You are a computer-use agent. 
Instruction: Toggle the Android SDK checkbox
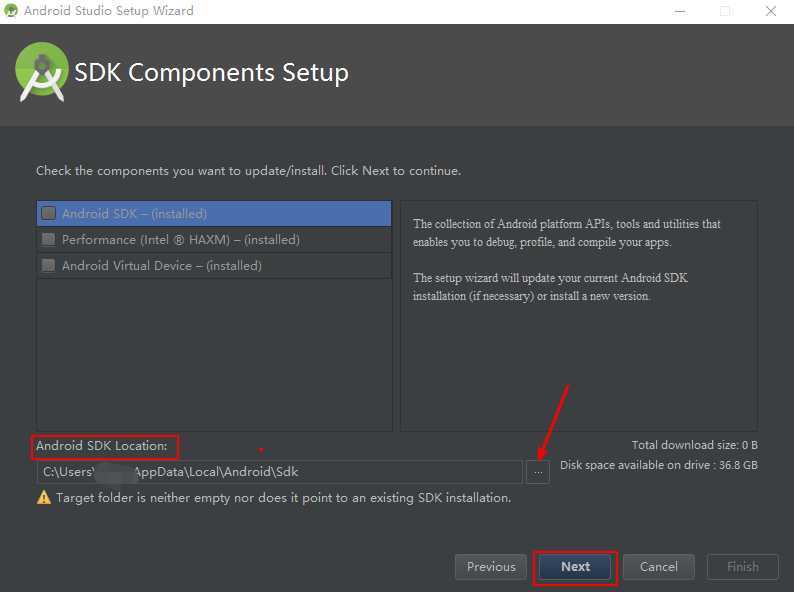pyautogui.click(x=49, y=213)
